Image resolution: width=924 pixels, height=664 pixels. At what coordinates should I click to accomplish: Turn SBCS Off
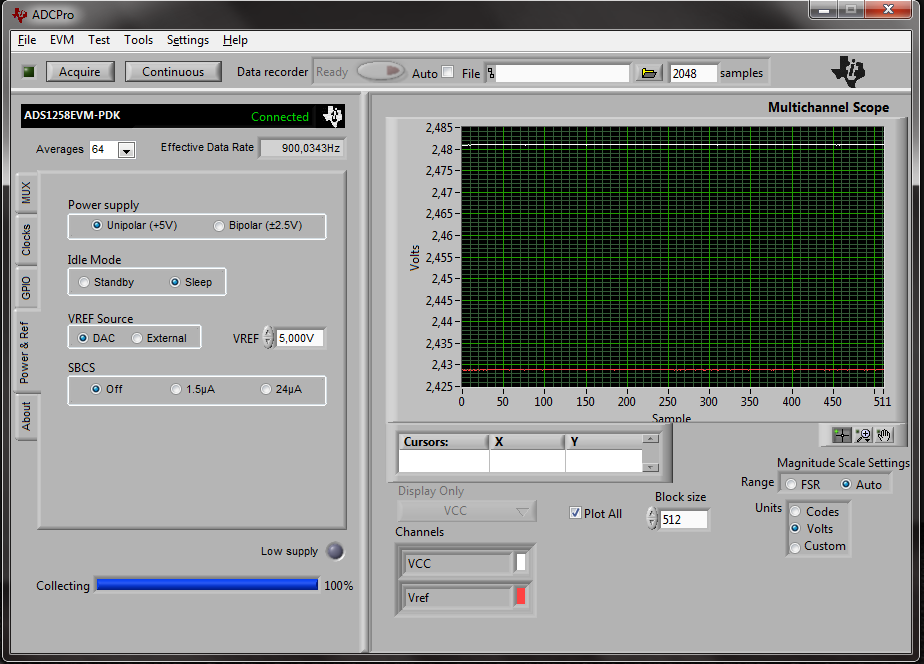click(96, 389)
